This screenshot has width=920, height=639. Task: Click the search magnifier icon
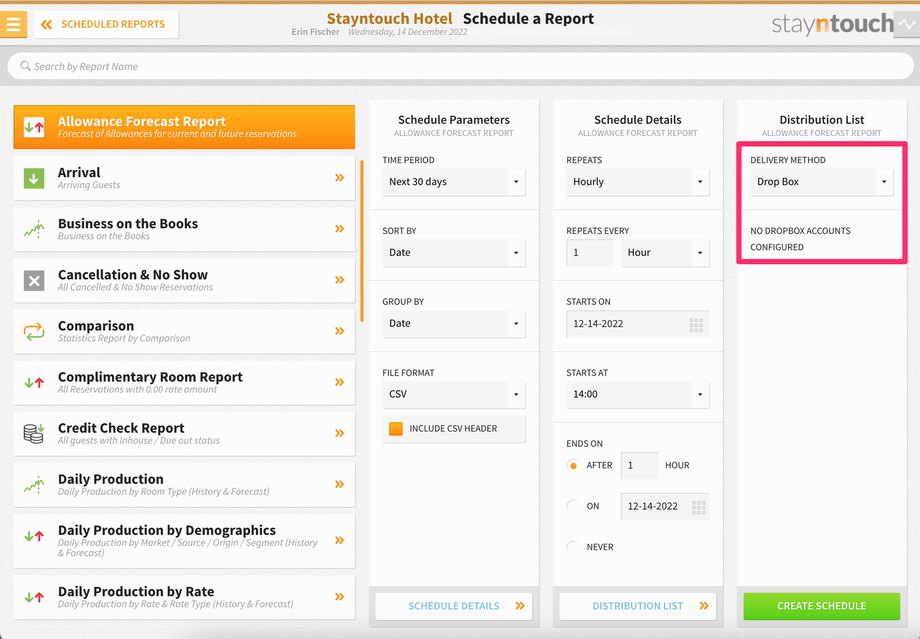tap(25, 66)
